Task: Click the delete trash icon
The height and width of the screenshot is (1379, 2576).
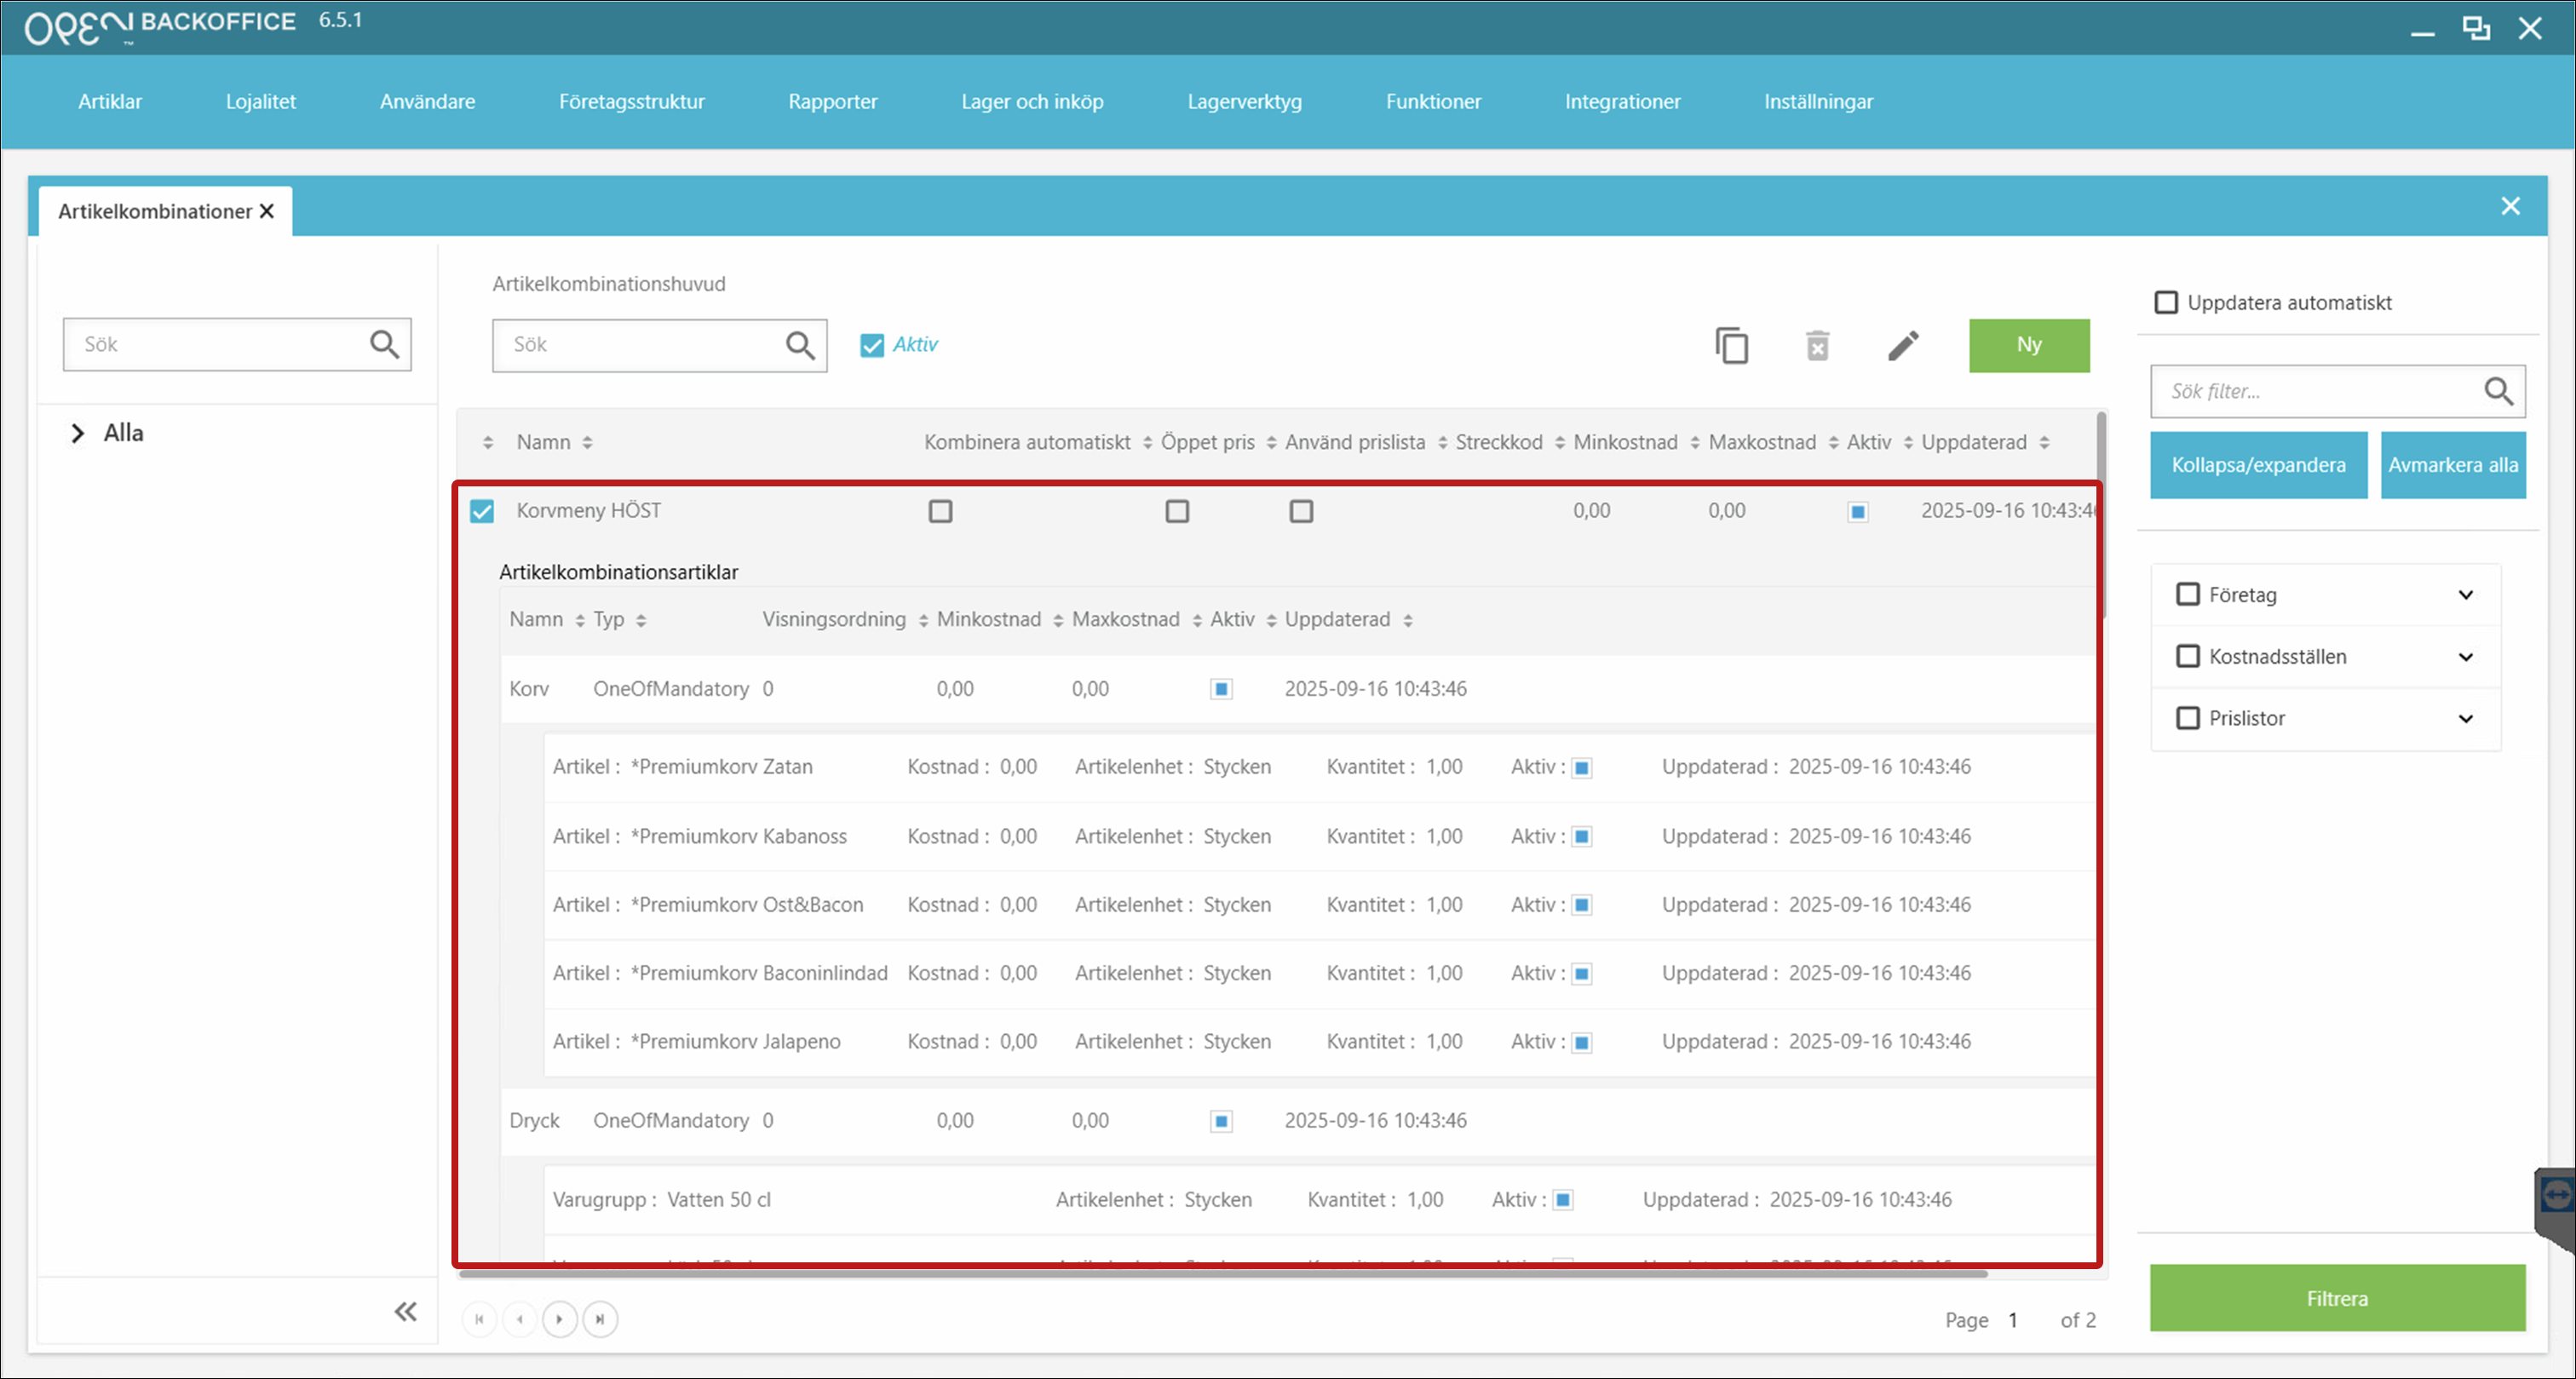Action: [1817, 346]
